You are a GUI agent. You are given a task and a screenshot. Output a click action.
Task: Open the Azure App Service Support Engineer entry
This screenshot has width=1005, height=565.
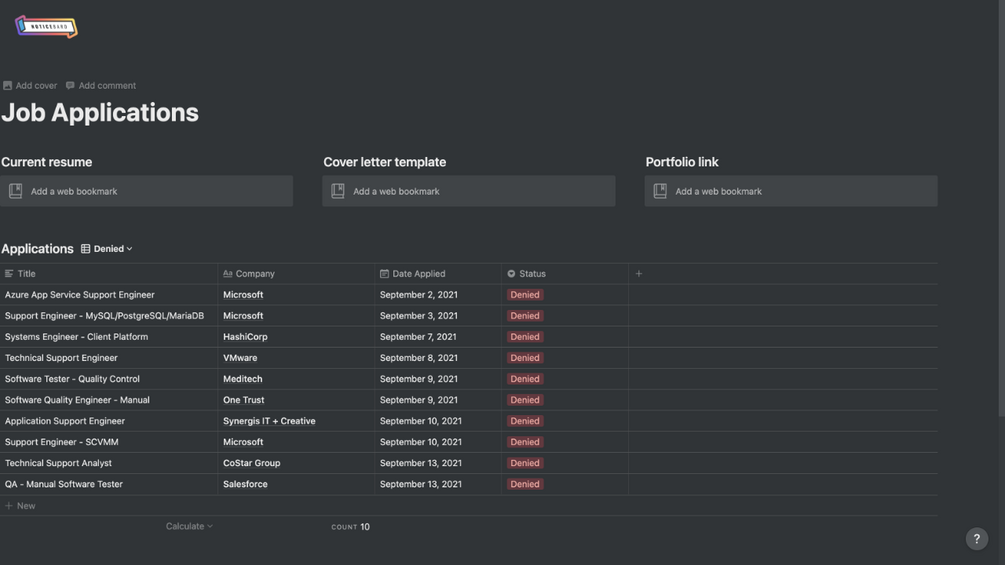click(80, 295)
